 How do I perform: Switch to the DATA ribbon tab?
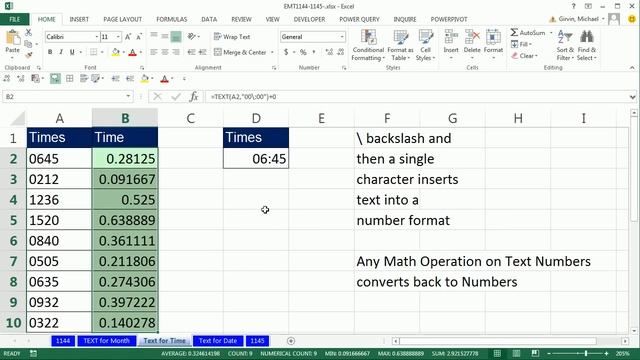coord(209,19)
